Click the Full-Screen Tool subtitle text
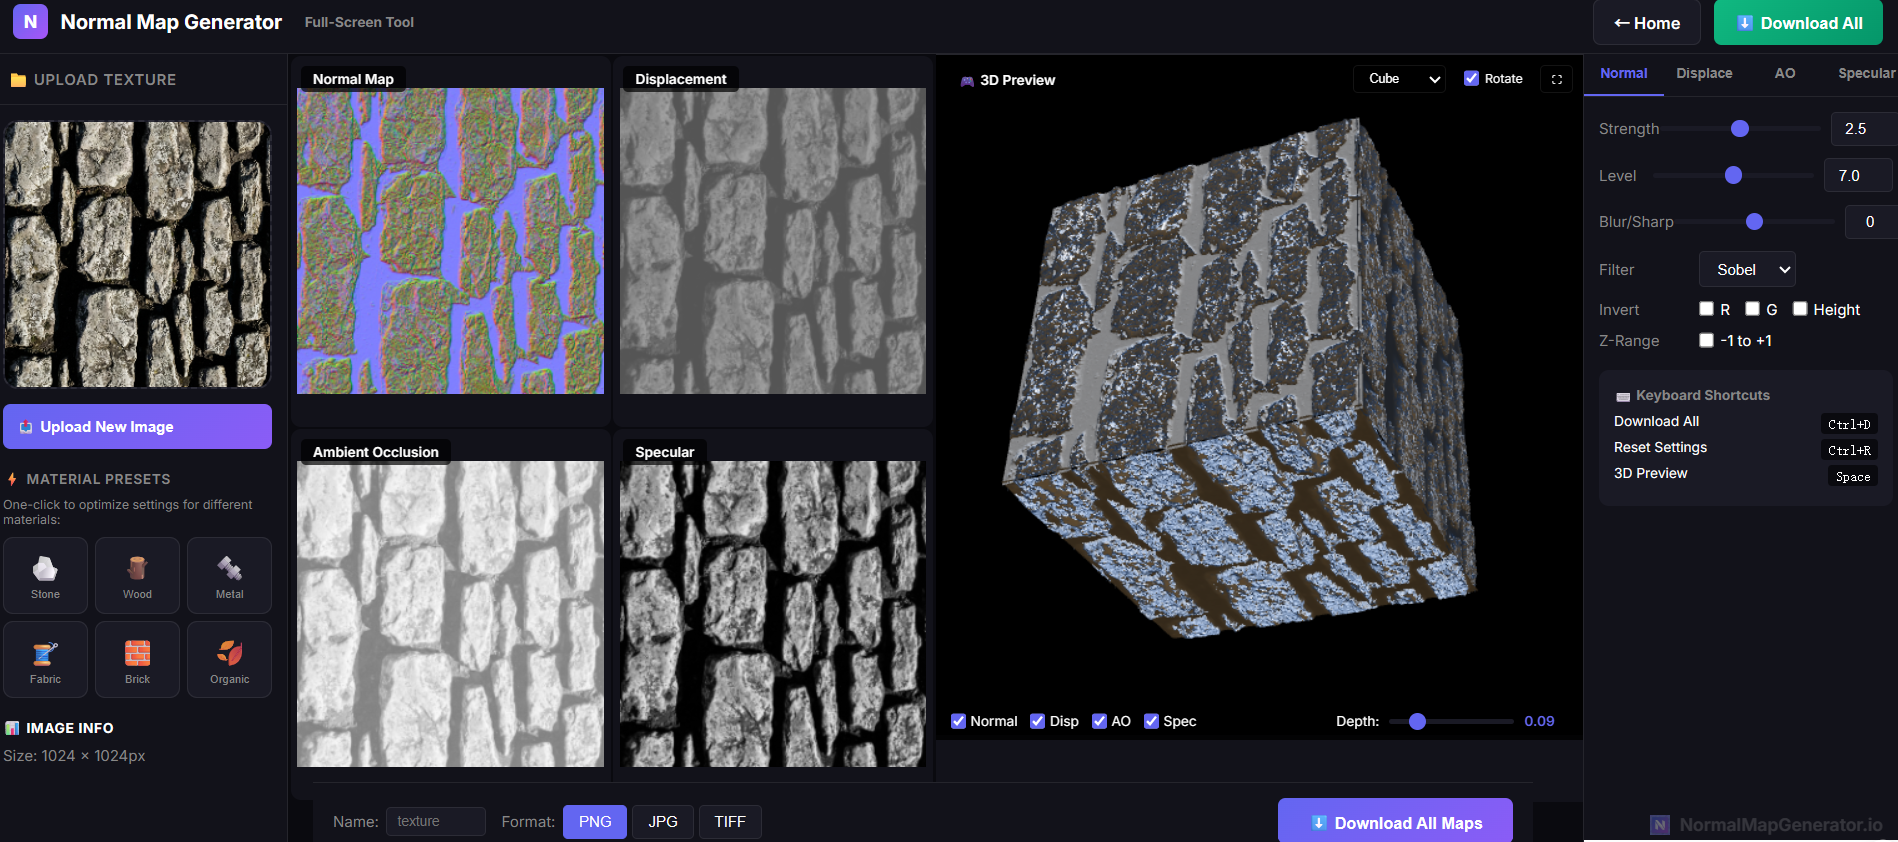The width and height of the screenshot is (1898, 842). click(359, 22)
